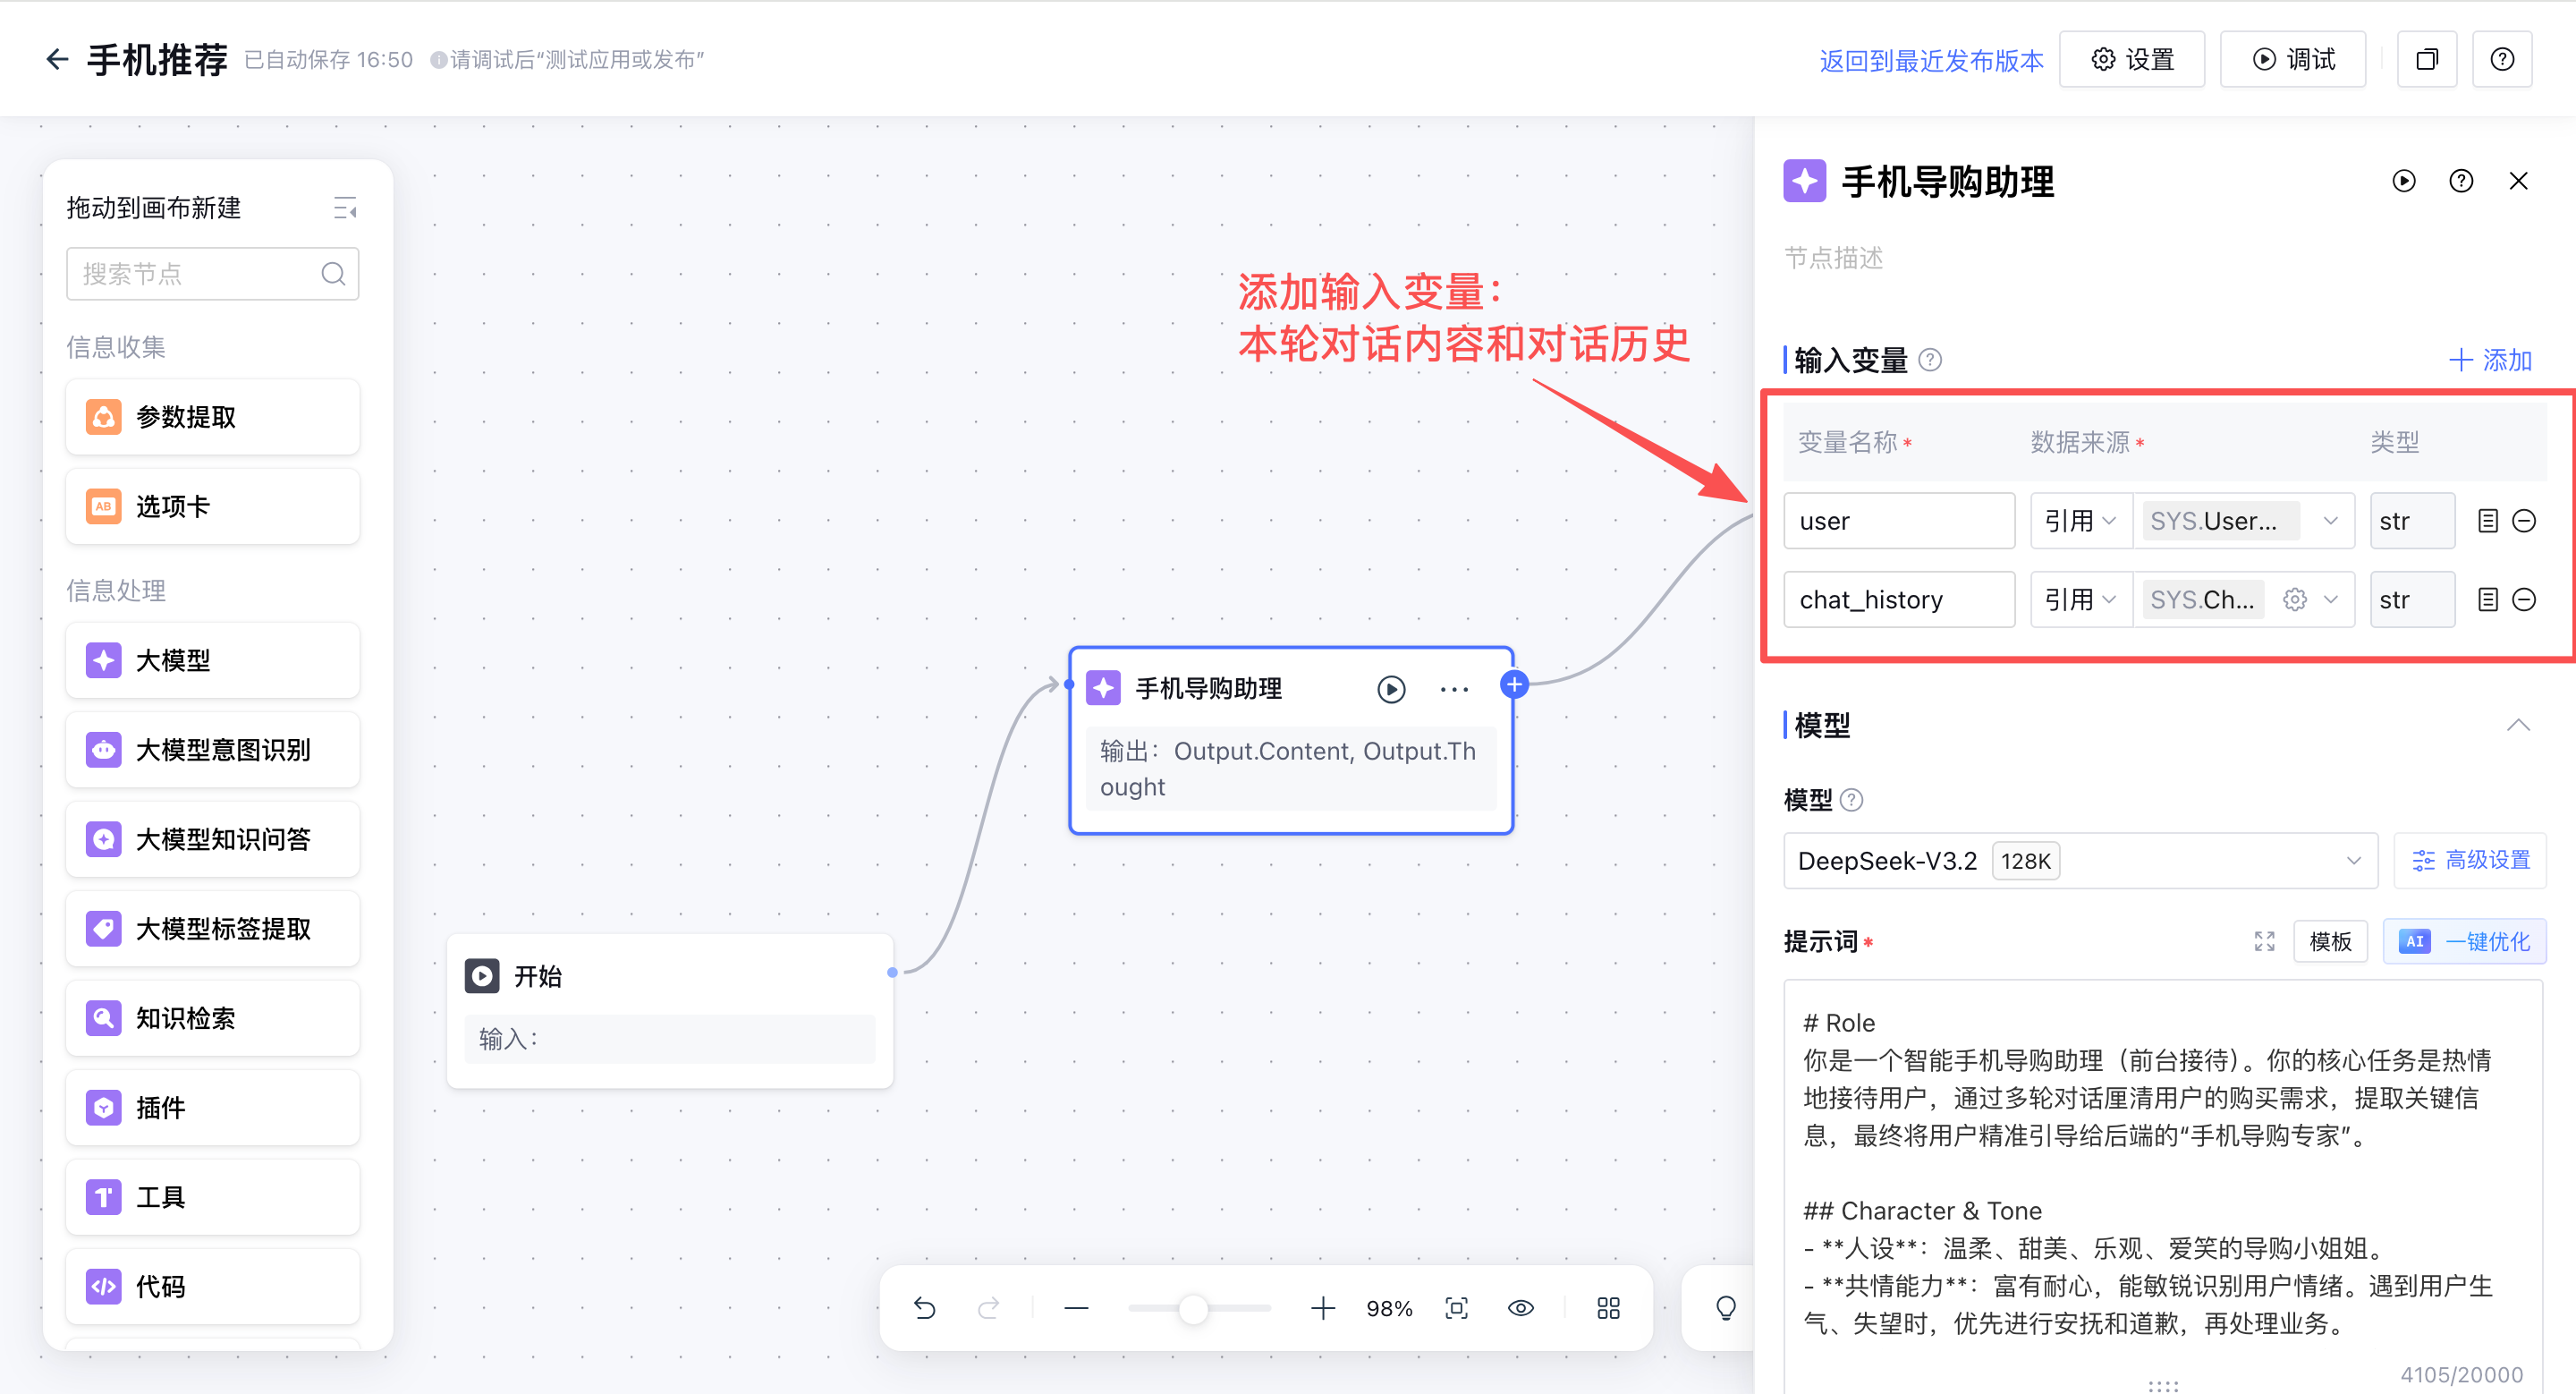Click the undo arrow in canvas toolbar
2576x1394 pixels.
coord(925,1308)
